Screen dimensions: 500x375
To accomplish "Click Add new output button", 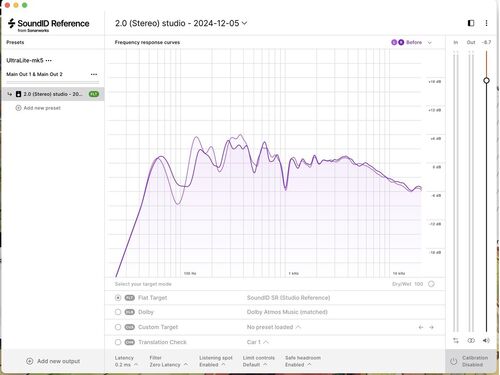I will (x=53, y=361).
